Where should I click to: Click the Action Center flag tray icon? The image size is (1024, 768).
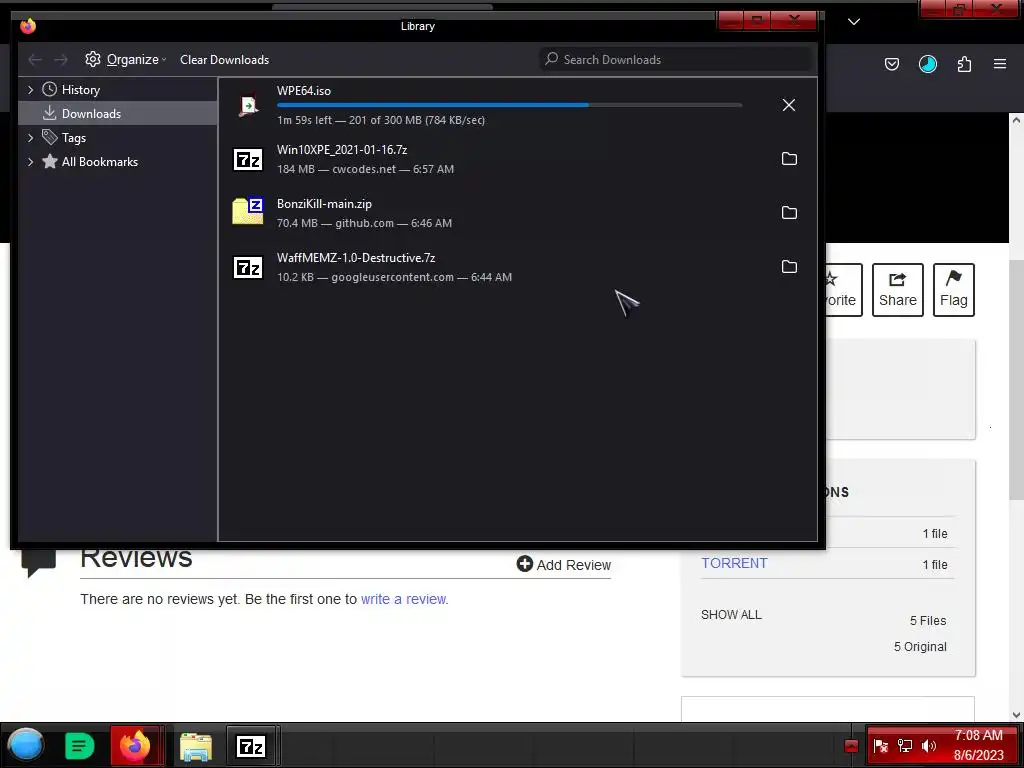tap(880, 746)
